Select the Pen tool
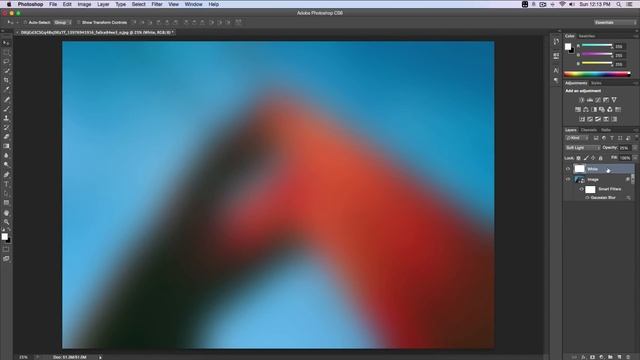 click(x=6, y=175)
